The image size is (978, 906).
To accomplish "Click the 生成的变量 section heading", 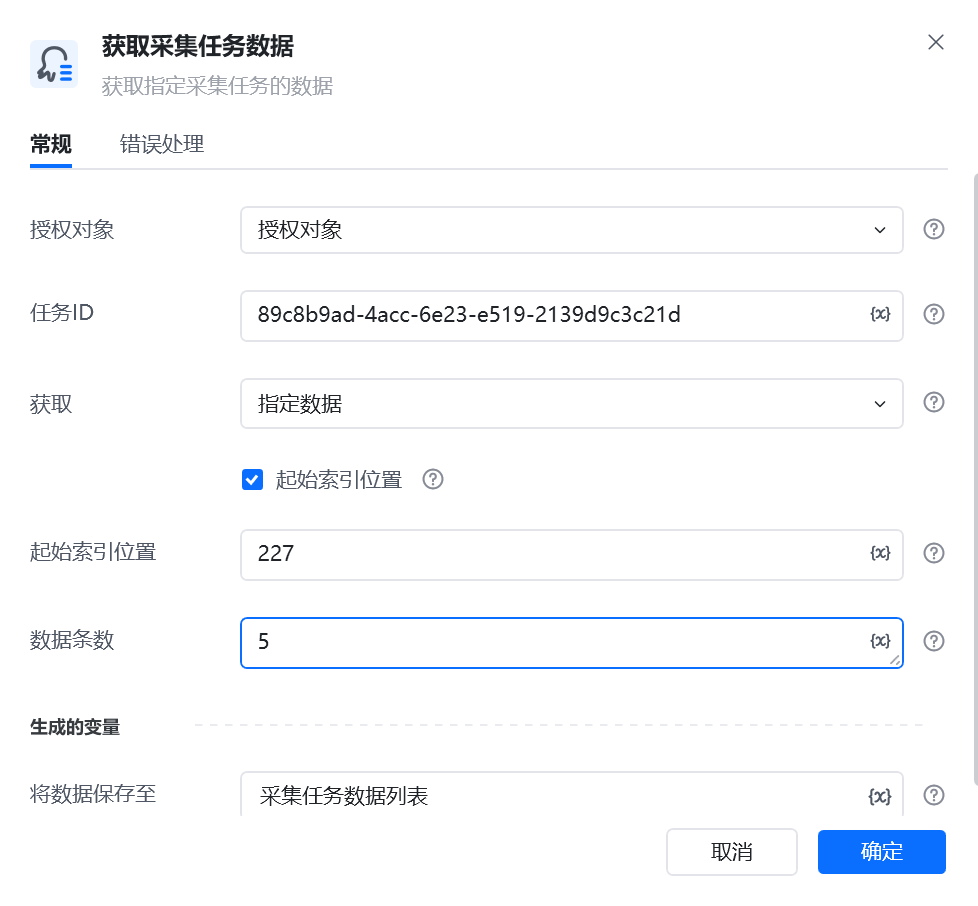I will point(75,727).
